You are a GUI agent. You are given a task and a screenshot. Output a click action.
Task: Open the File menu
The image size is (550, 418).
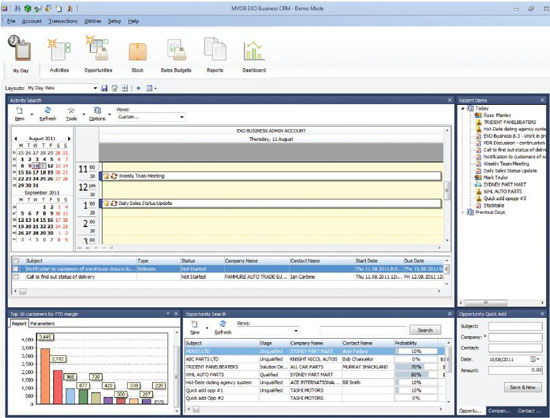tap(11, 21)
